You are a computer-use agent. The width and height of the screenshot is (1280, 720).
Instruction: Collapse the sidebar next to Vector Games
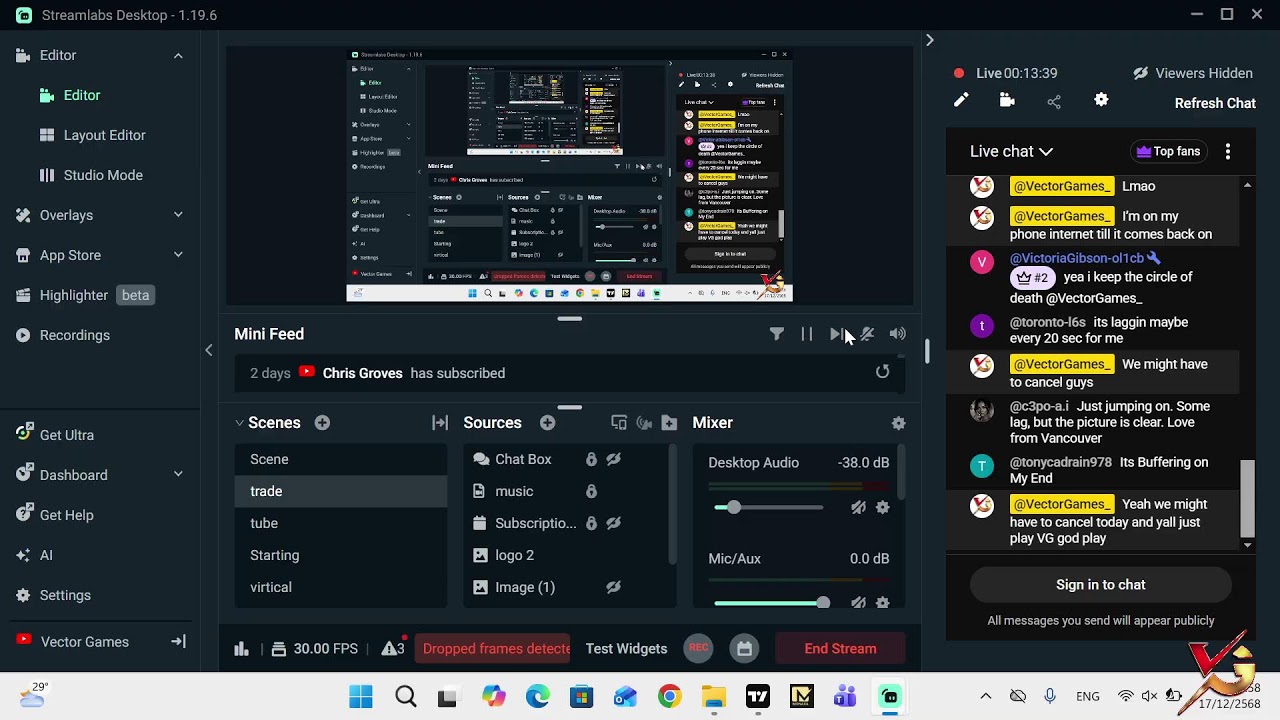178,641
